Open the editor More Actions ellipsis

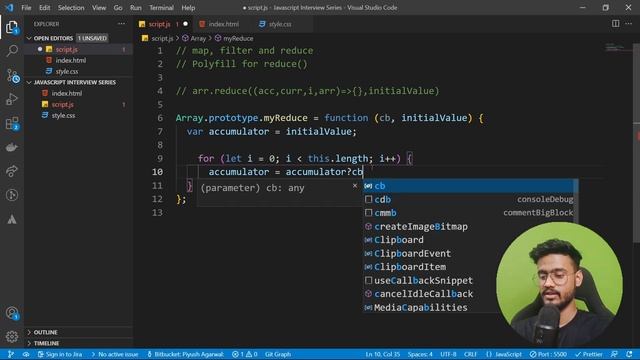click(629, 24)
